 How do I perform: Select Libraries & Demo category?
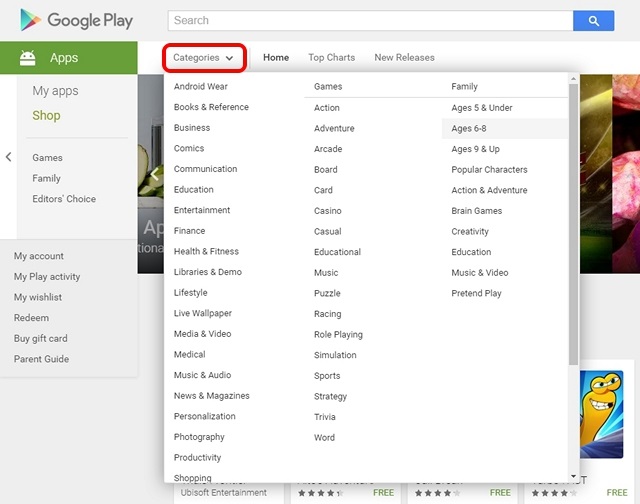coord(208,272)
